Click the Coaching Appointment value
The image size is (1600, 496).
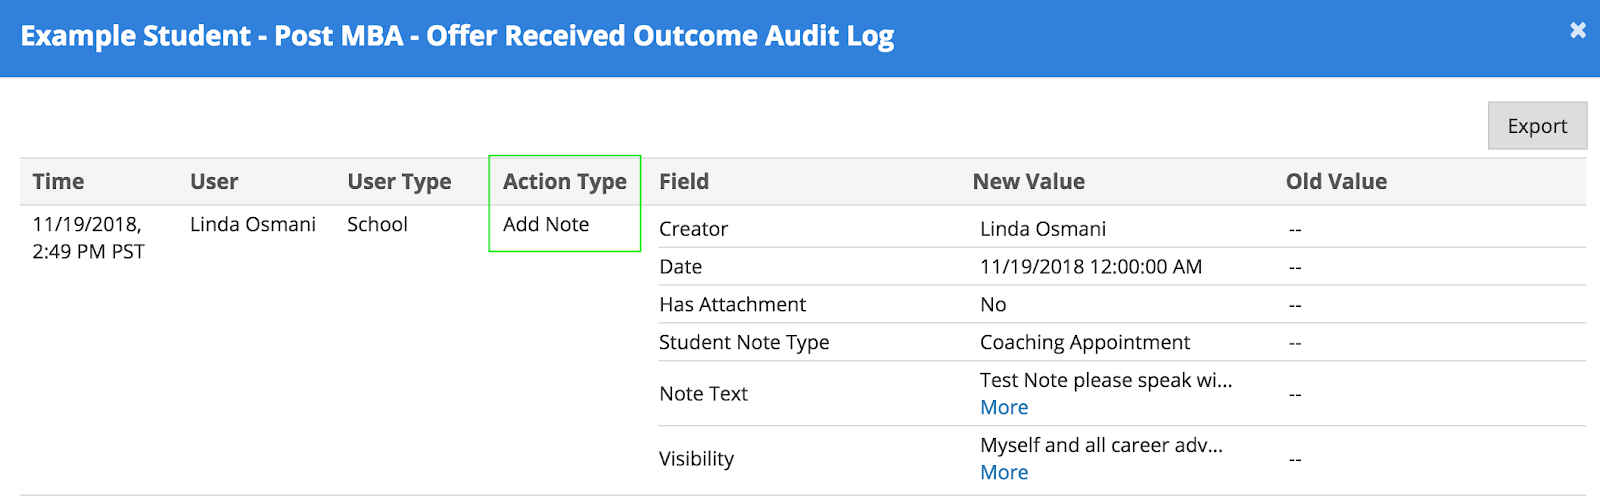tap(1085, 342)
